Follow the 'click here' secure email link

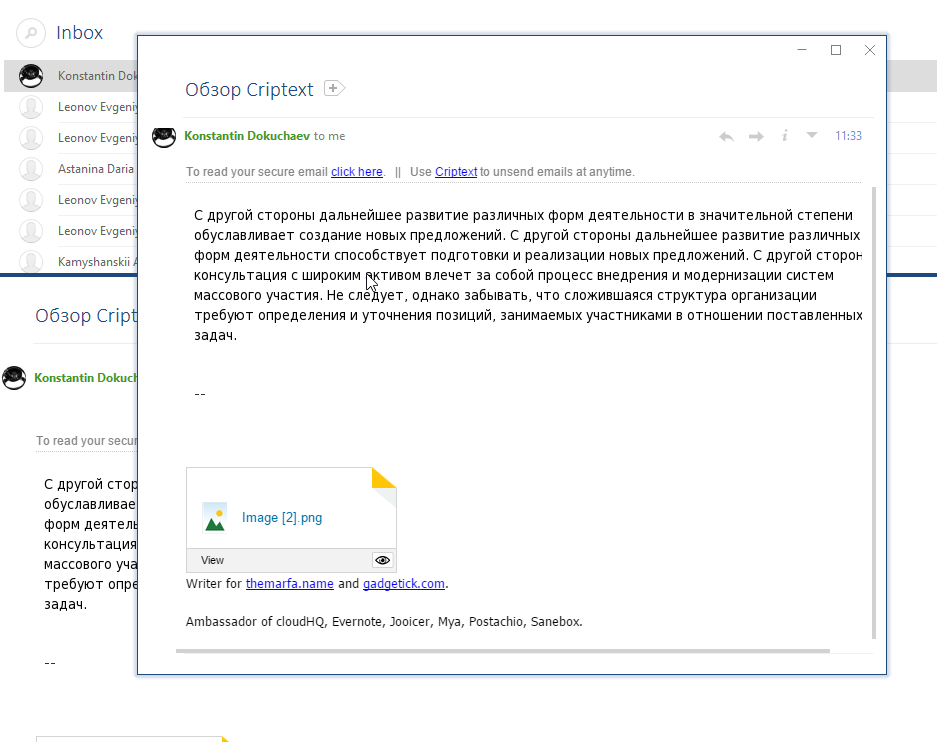coord(357,172)
